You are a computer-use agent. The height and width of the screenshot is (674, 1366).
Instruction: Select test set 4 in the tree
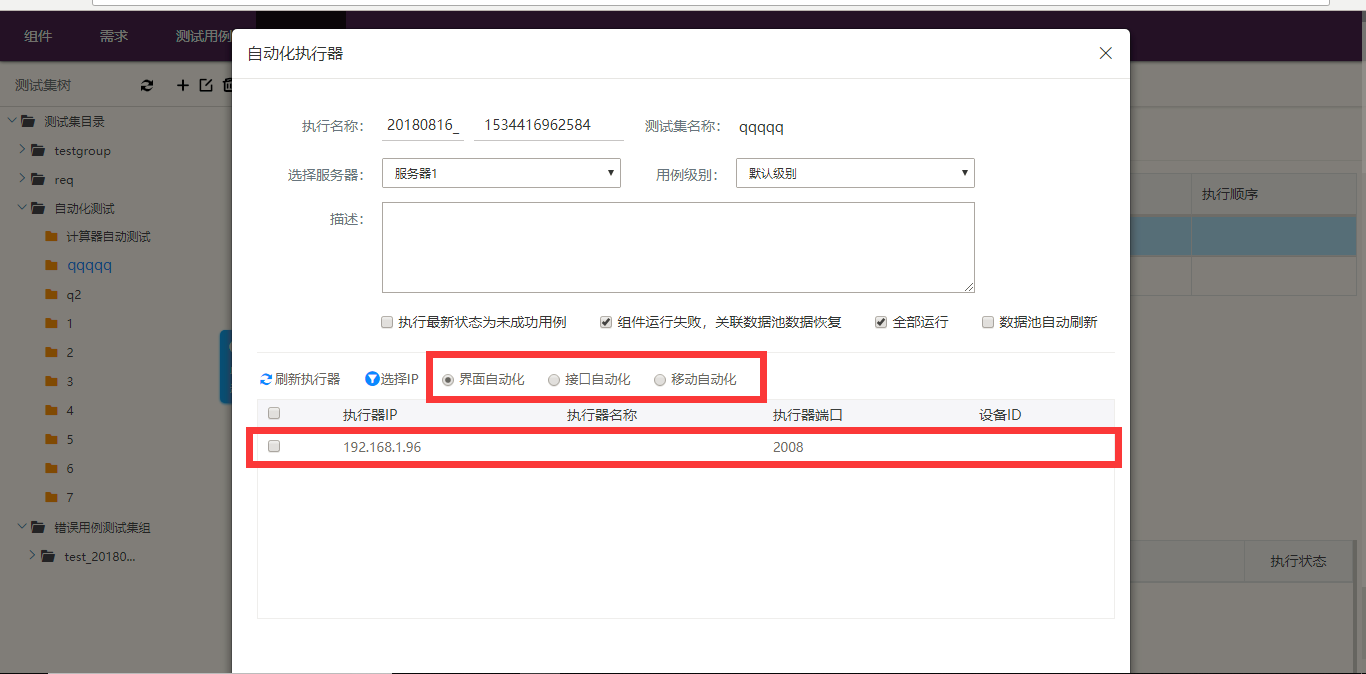[70, 411]
